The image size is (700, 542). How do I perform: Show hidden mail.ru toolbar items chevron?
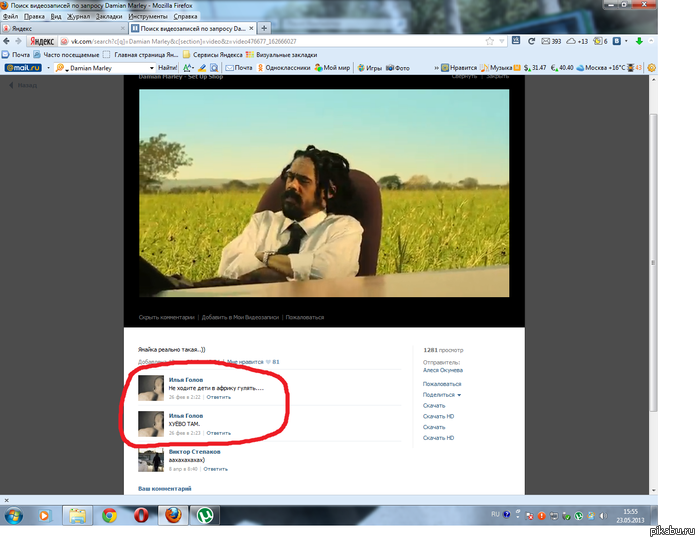coord(436,68)
